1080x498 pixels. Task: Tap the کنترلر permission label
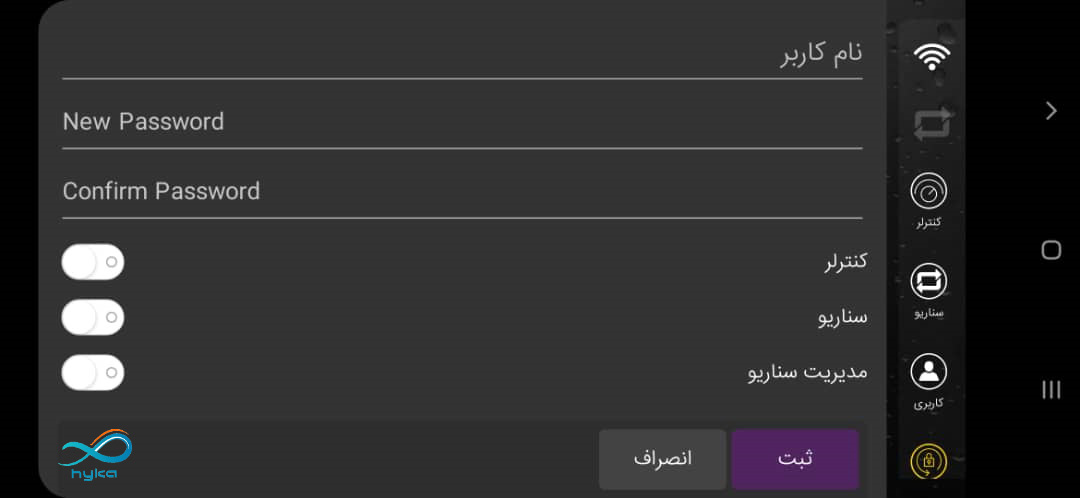click(x=845, y=262)
